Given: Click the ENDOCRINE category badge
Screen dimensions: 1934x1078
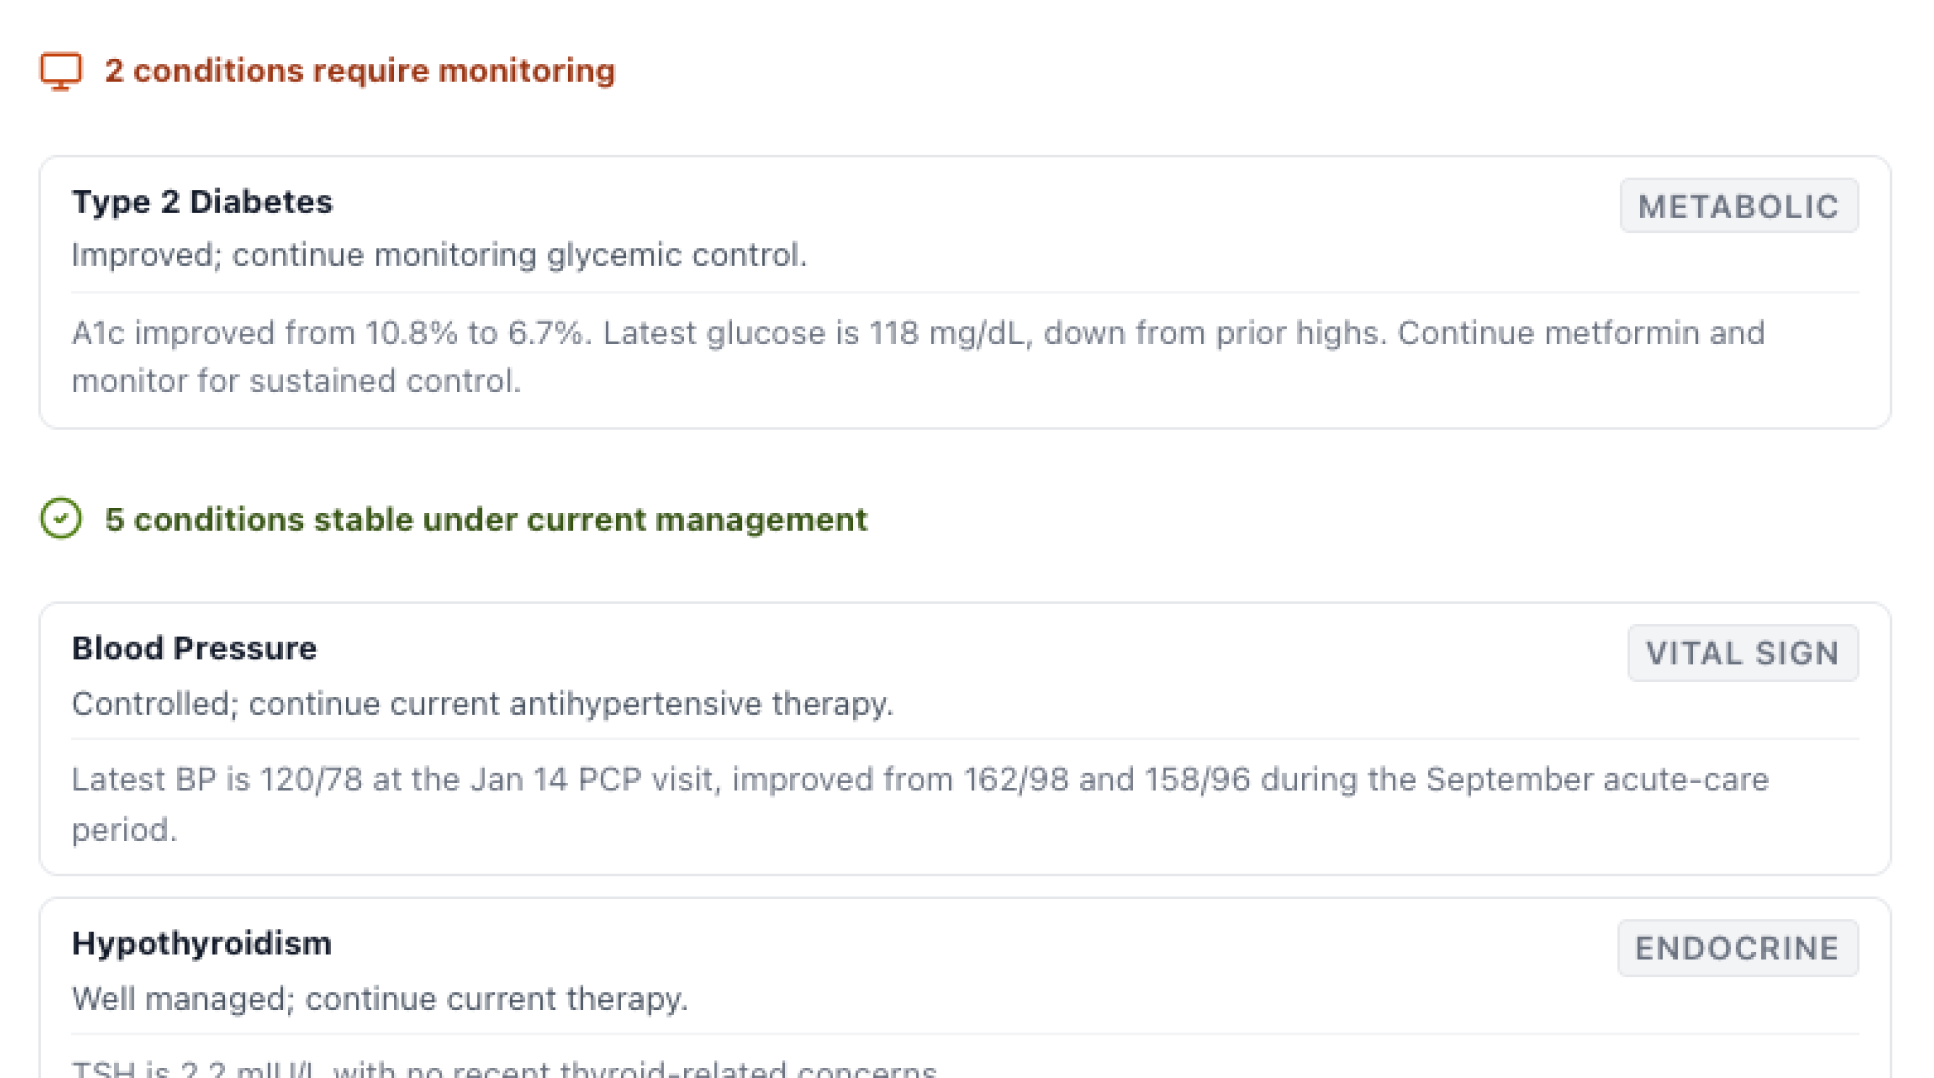Looking at the screenshot, I should click(x=1737, y=948).
